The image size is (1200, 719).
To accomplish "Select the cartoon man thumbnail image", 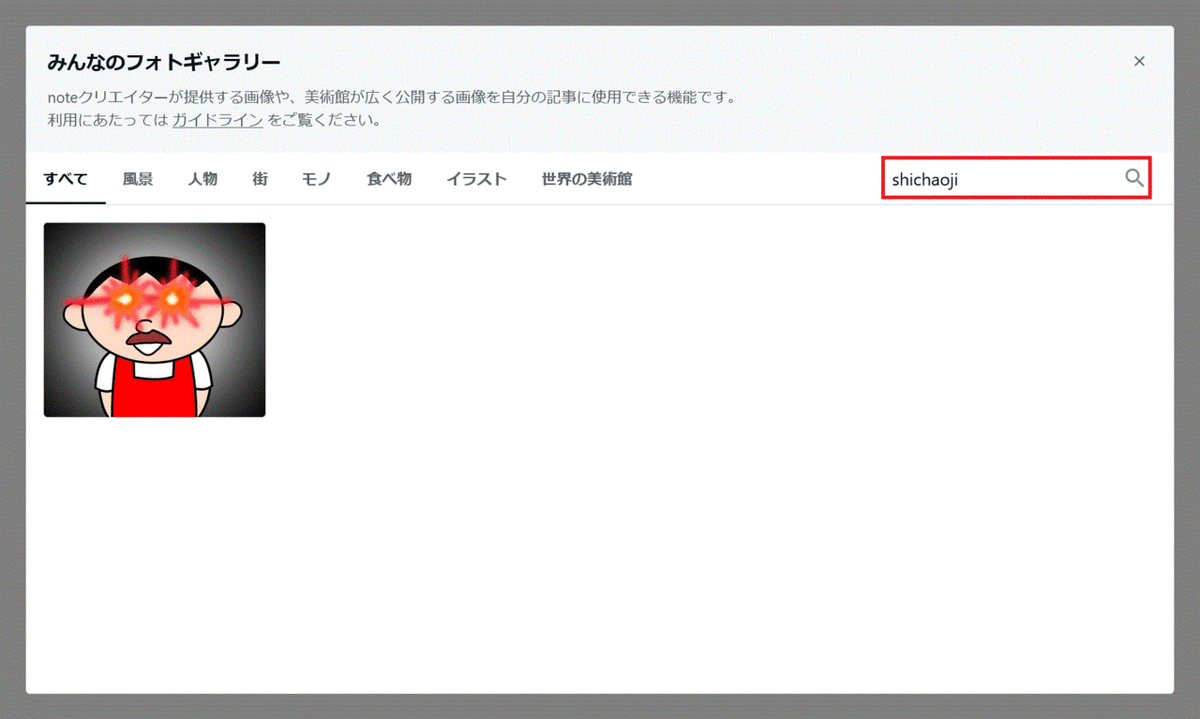I will [155, 320].
